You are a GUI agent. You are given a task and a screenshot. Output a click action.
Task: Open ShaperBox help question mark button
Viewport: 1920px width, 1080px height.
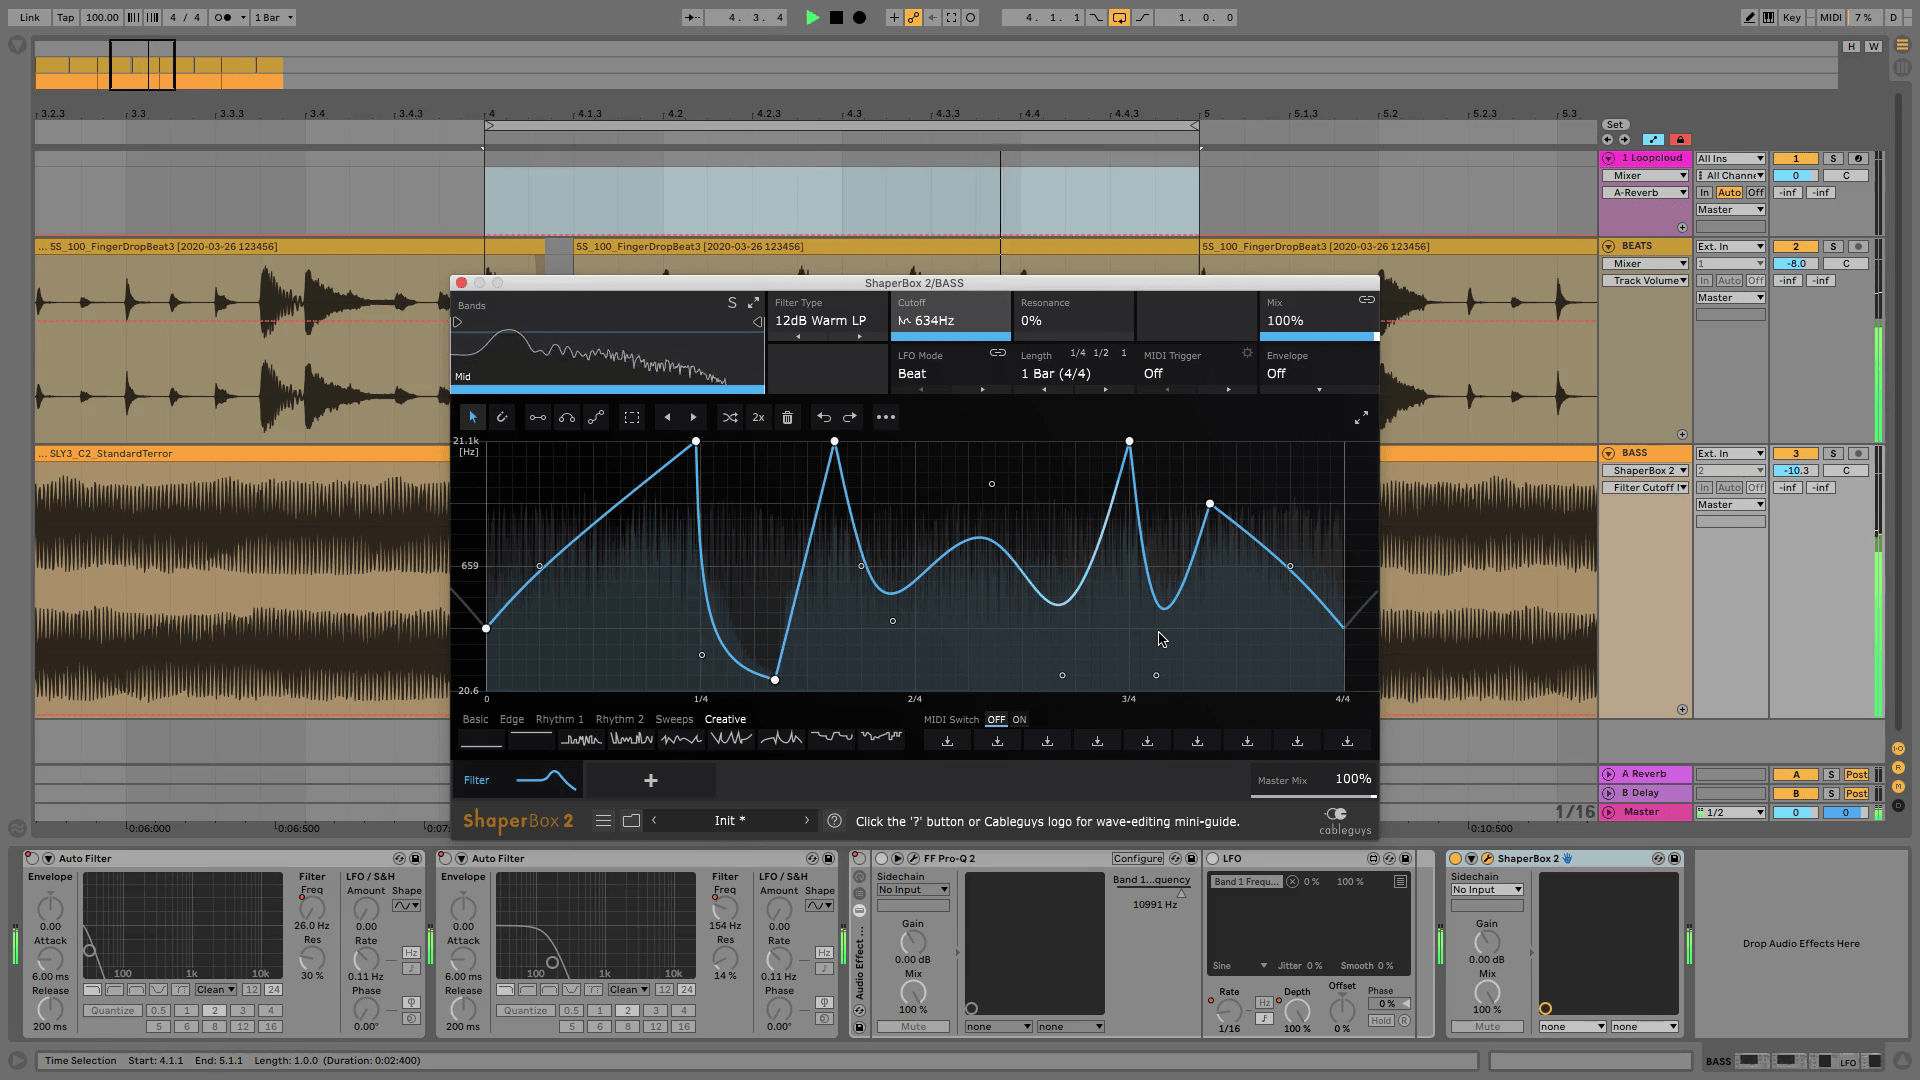coord(834,821)
